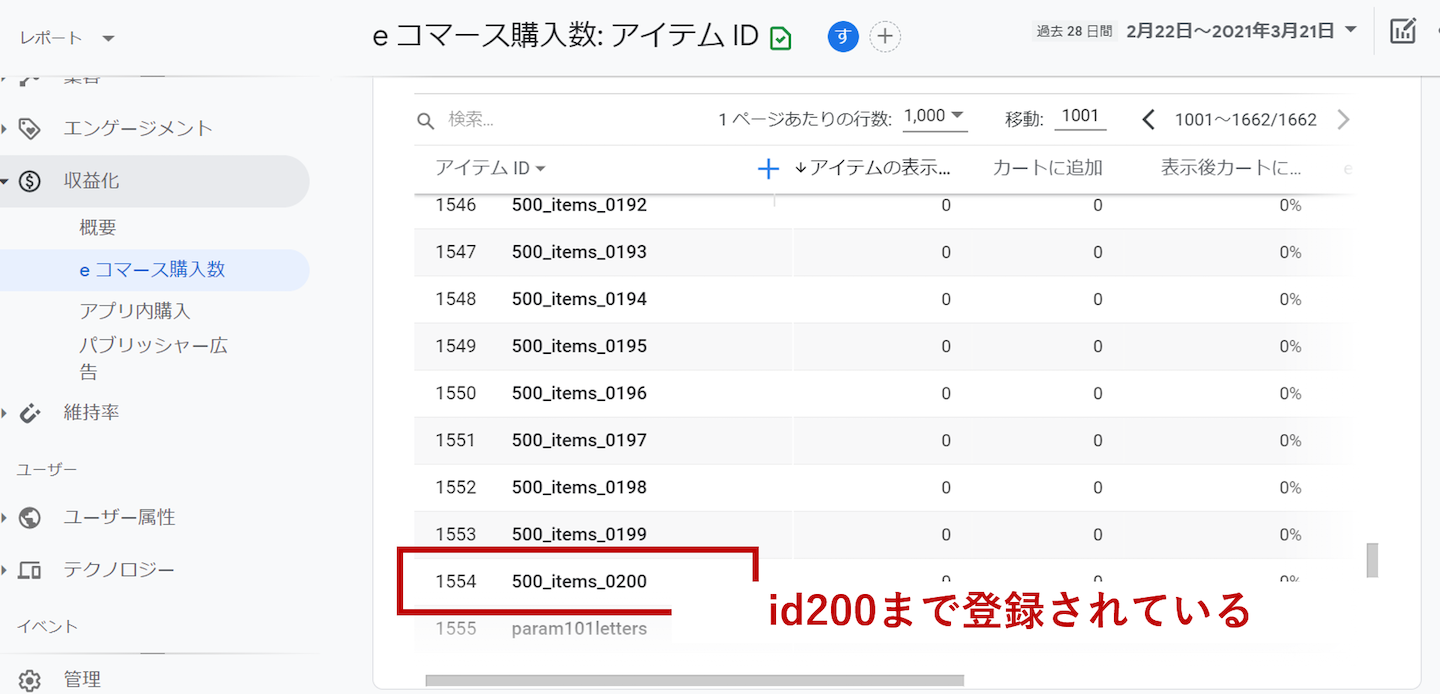Go to previous page of table rows
The image size is (1440, 694).
click(1148, 120)
